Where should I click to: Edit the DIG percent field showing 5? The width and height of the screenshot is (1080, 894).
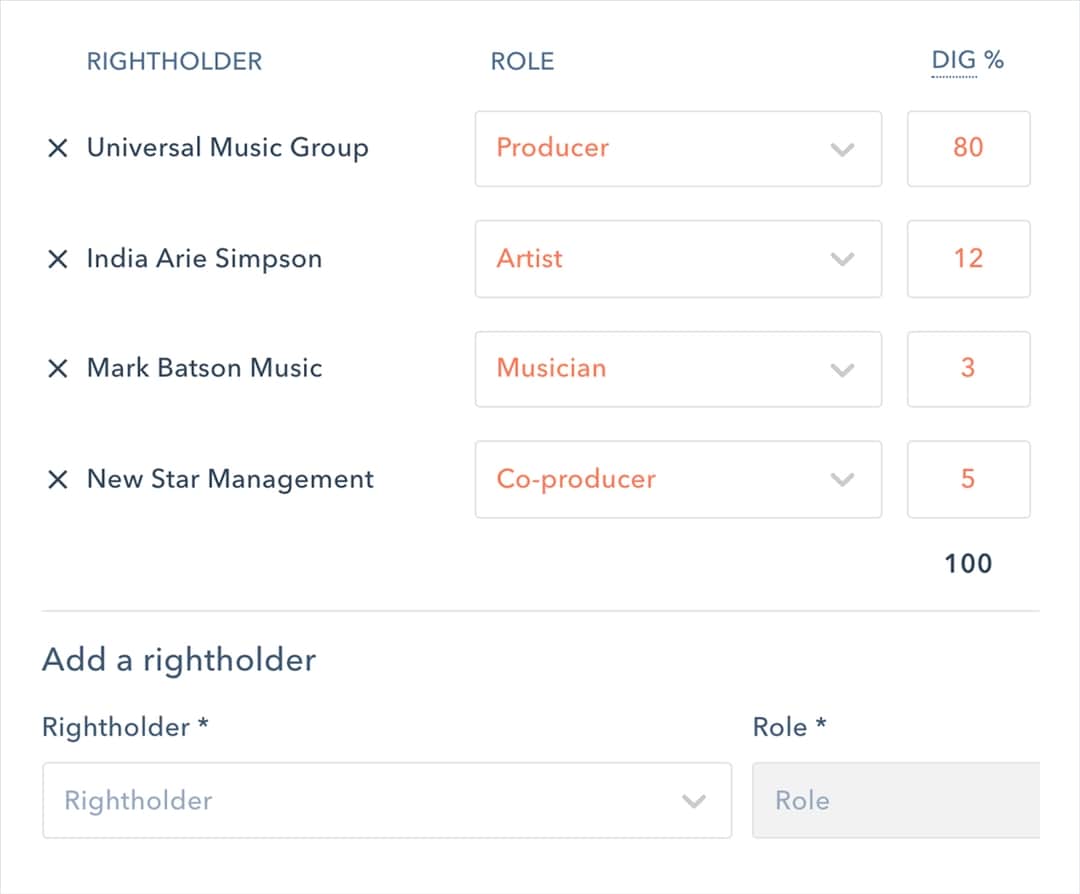967,480
